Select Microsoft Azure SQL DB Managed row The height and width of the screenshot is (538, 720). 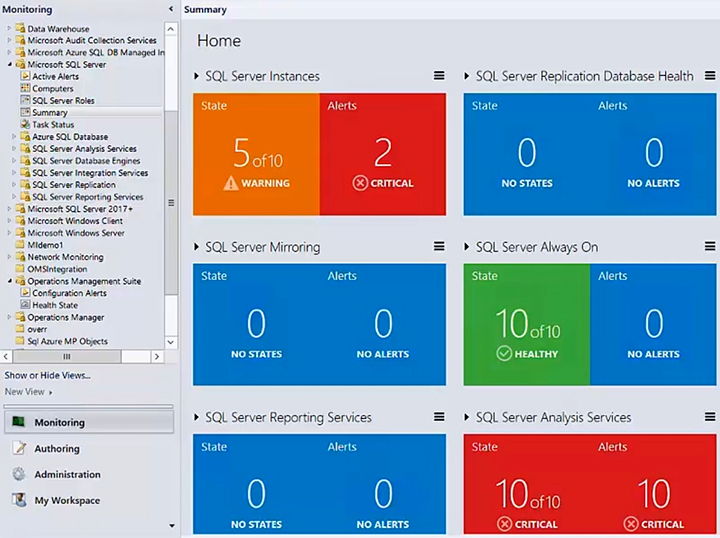point(96,52)
